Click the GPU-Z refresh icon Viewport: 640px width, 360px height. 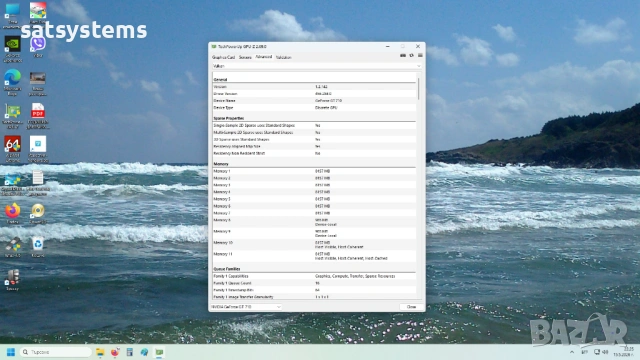(x=411, y=56)
